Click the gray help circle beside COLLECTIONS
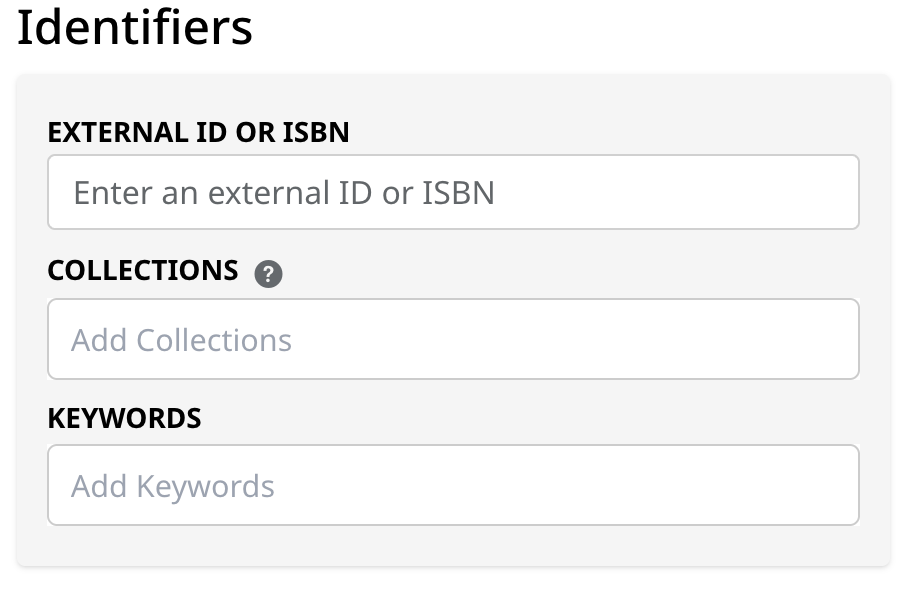Viewport: 918px width, 592px height. (268, 273)
